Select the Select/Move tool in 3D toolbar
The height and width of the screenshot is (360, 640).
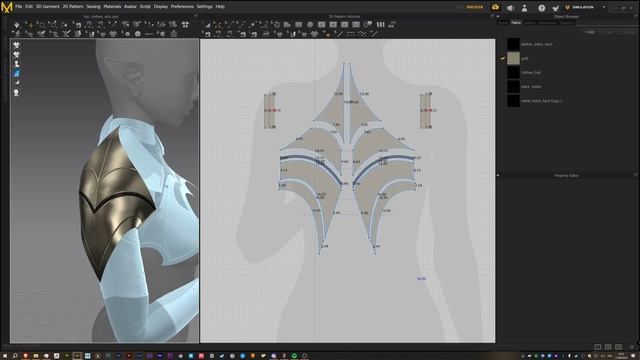click(x=30, y=25)
